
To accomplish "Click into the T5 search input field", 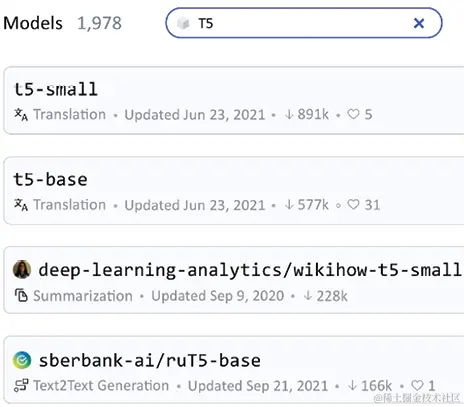I will (304, 23).
